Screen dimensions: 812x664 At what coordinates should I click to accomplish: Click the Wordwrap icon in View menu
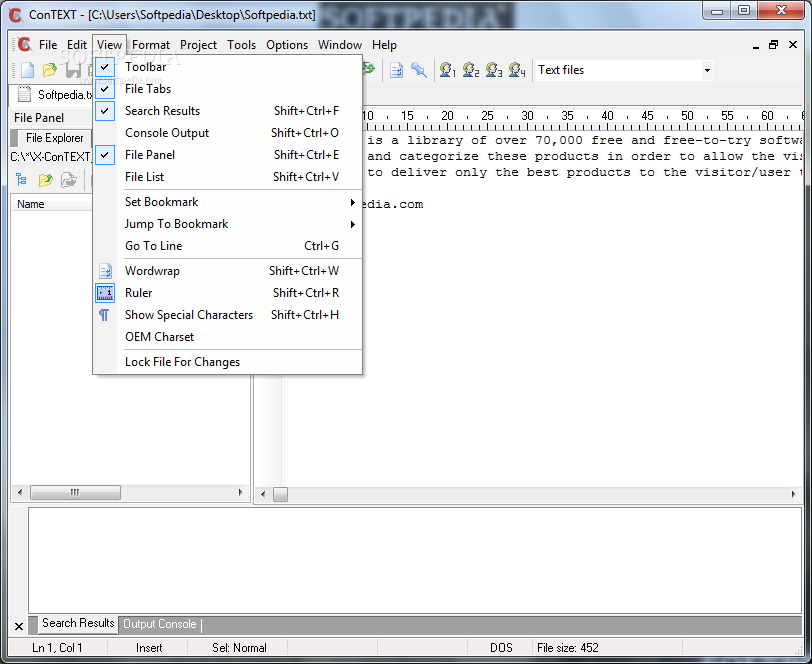[105, 271]
